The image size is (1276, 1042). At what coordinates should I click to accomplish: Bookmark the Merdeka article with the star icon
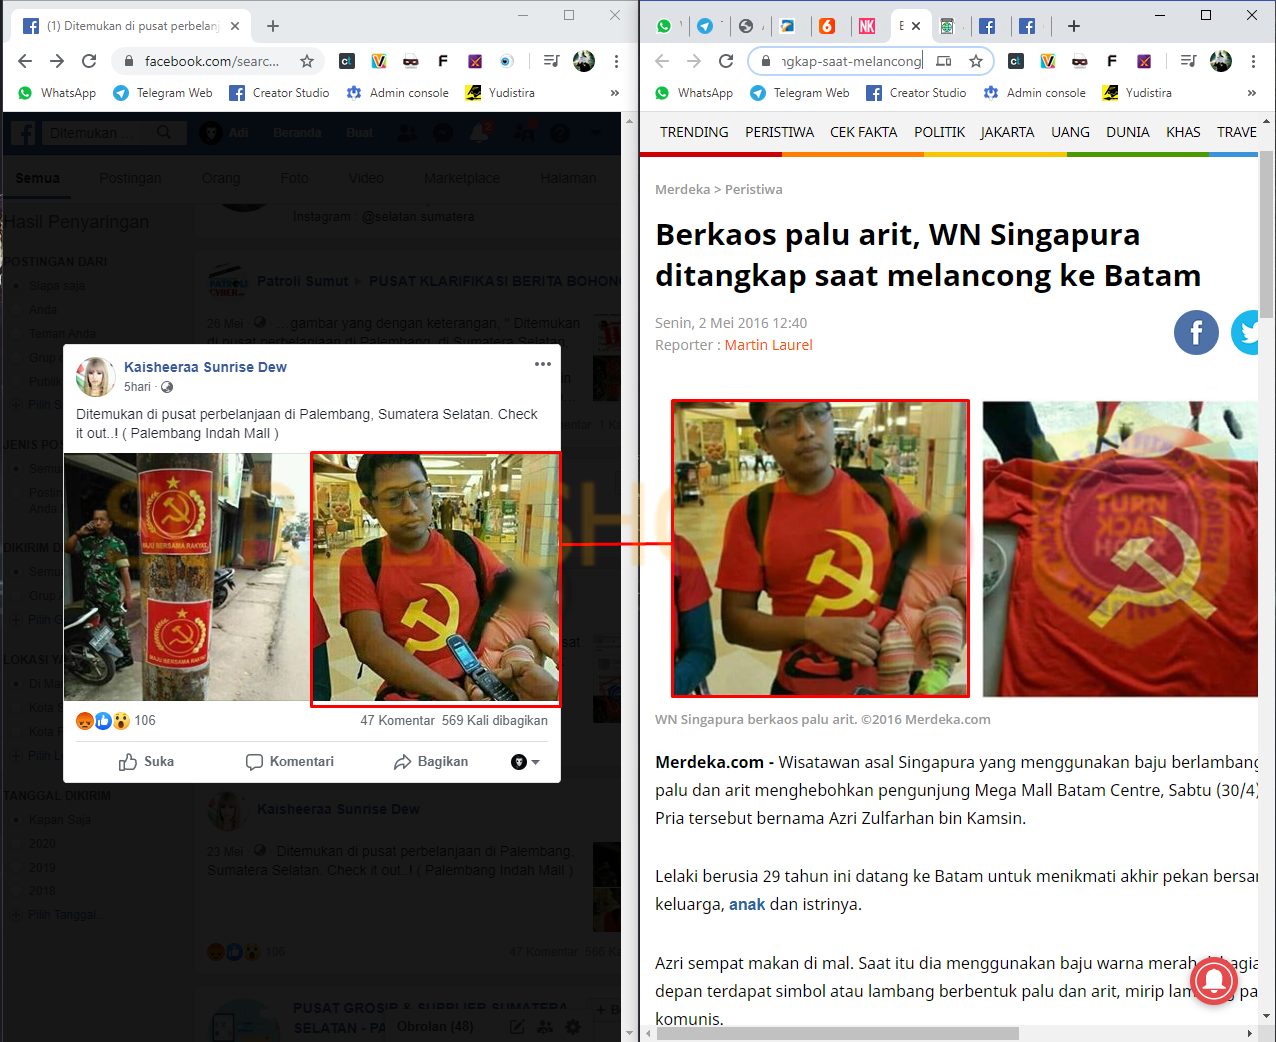(x=976, y=61)
